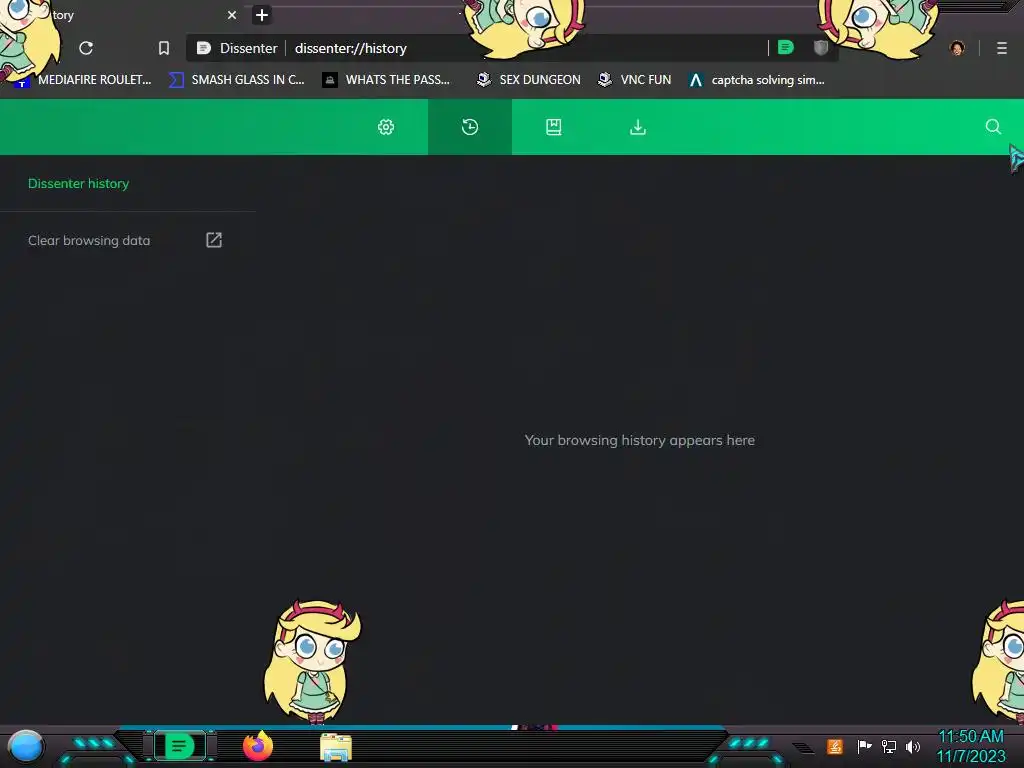Open the volume speaker tray icon
This screenshot has width=1024, height=768.
click(912, 746)
